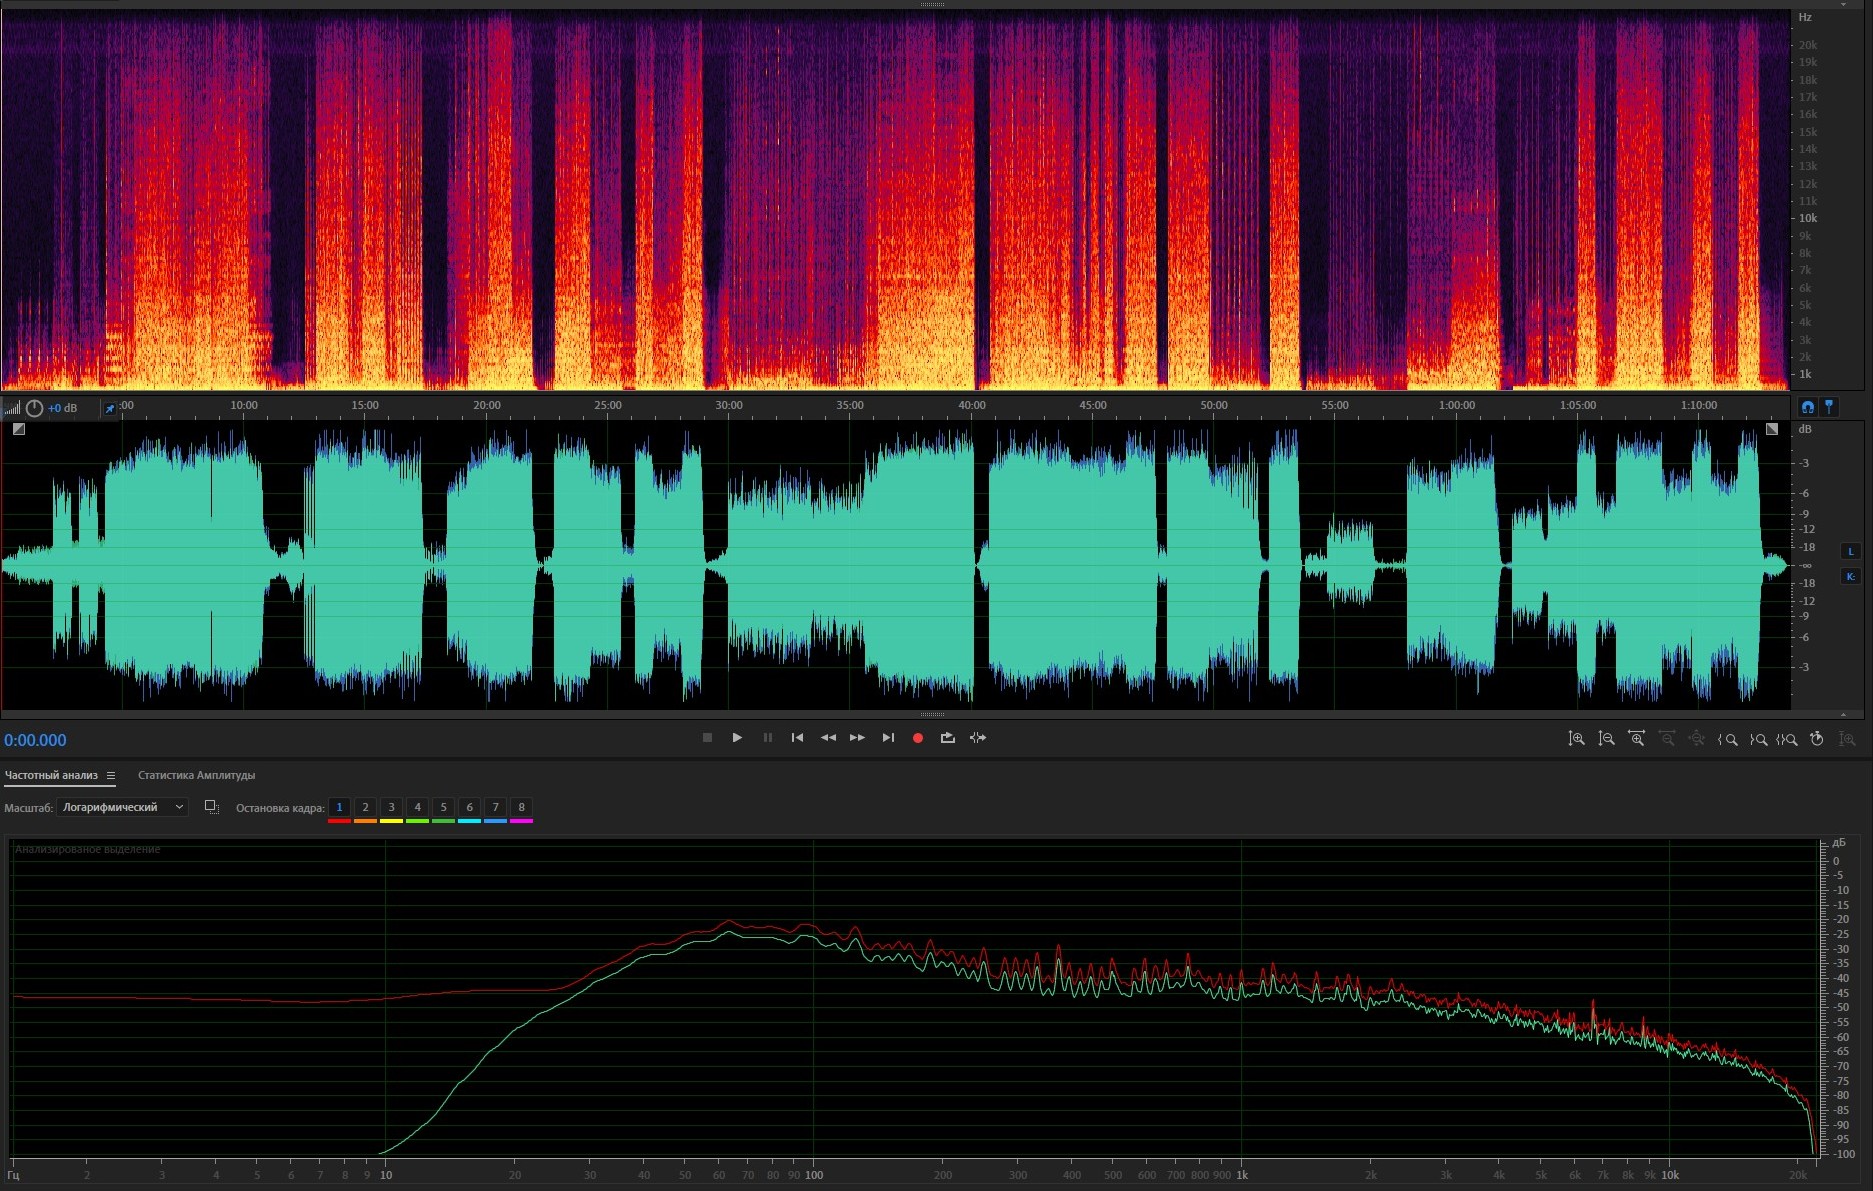Zoom to selection in point
Screen dimensions: 1873x1191
[x=1727, y=740]
